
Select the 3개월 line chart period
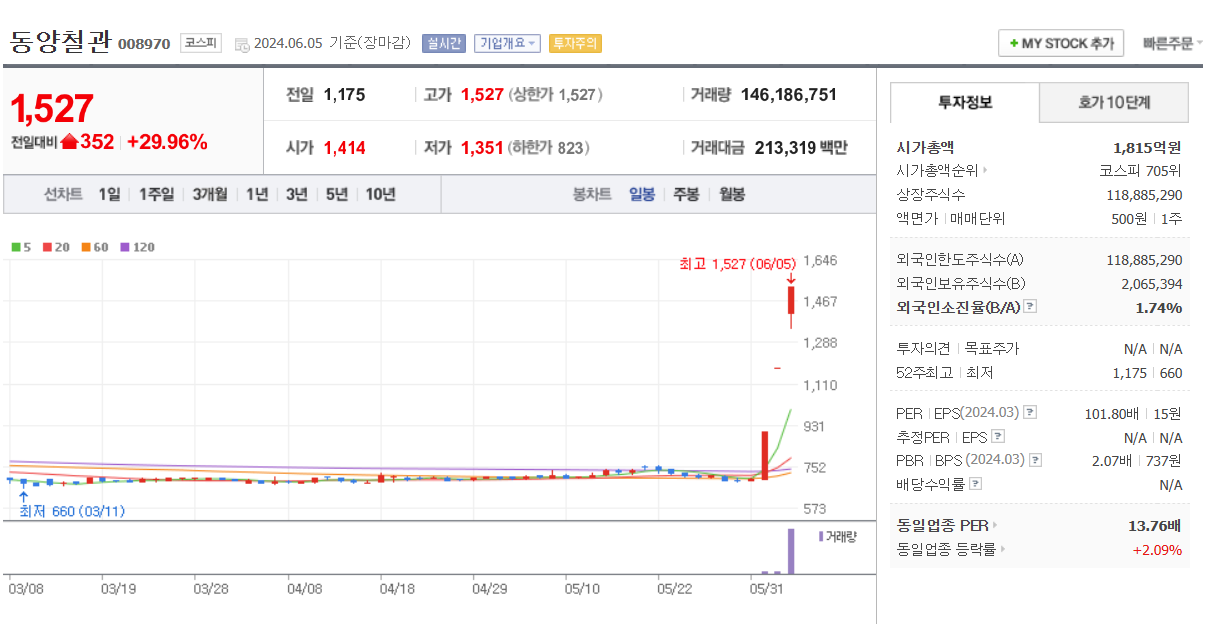tap(210, 194)
